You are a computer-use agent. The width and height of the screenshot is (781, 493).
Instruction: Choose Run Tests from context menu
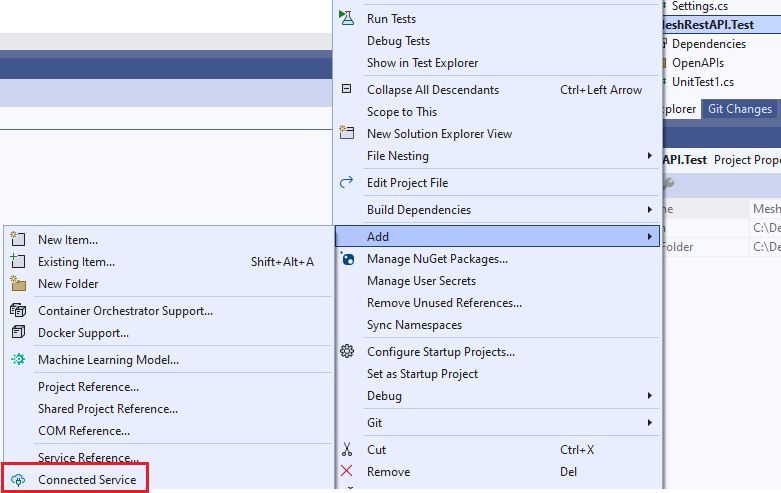click(391, 19)
